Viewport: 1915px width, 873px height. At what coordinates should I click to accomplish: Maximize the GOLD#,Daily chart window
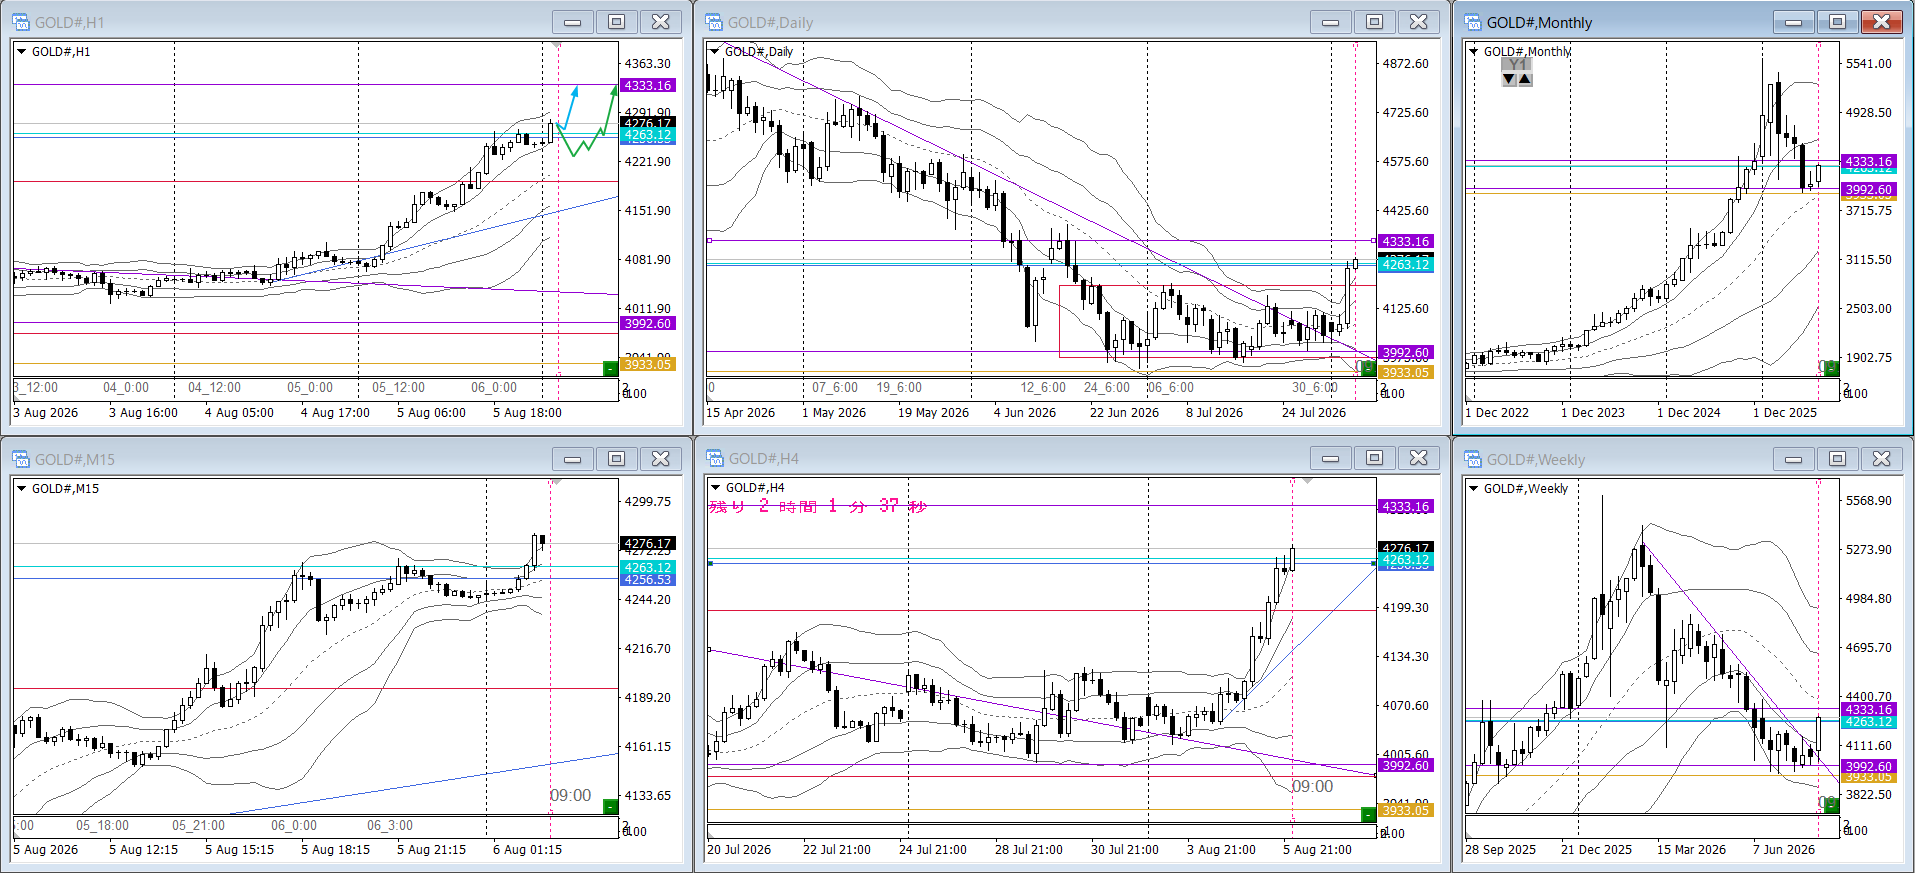1375,22
